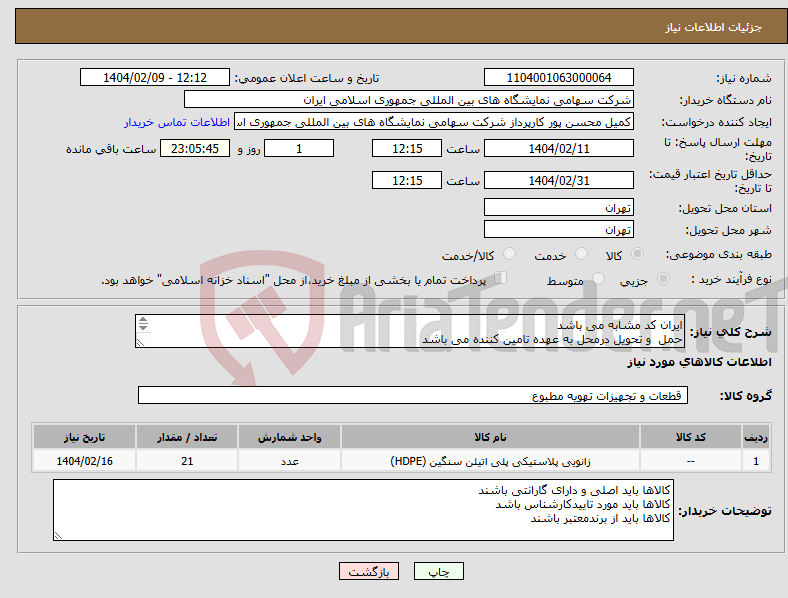Click the طبقه بندی موضوعی label

(719, 254)
